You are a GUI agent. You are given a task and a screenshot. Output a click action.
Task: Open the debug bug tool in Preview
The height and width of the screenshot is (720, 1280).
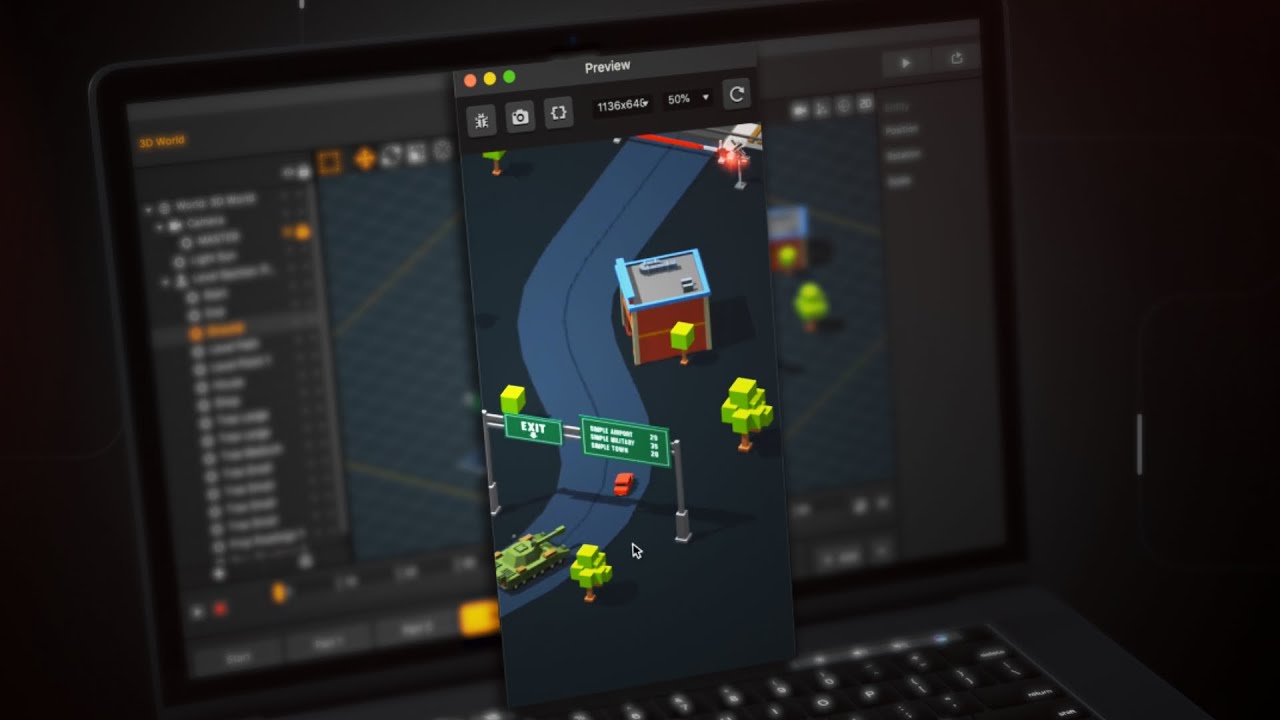click(x=482, y=121)
